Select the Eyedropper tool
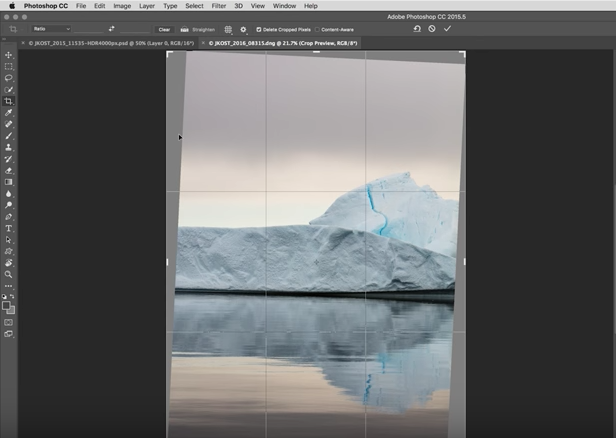The image size is (616, 438). point(9,113)
